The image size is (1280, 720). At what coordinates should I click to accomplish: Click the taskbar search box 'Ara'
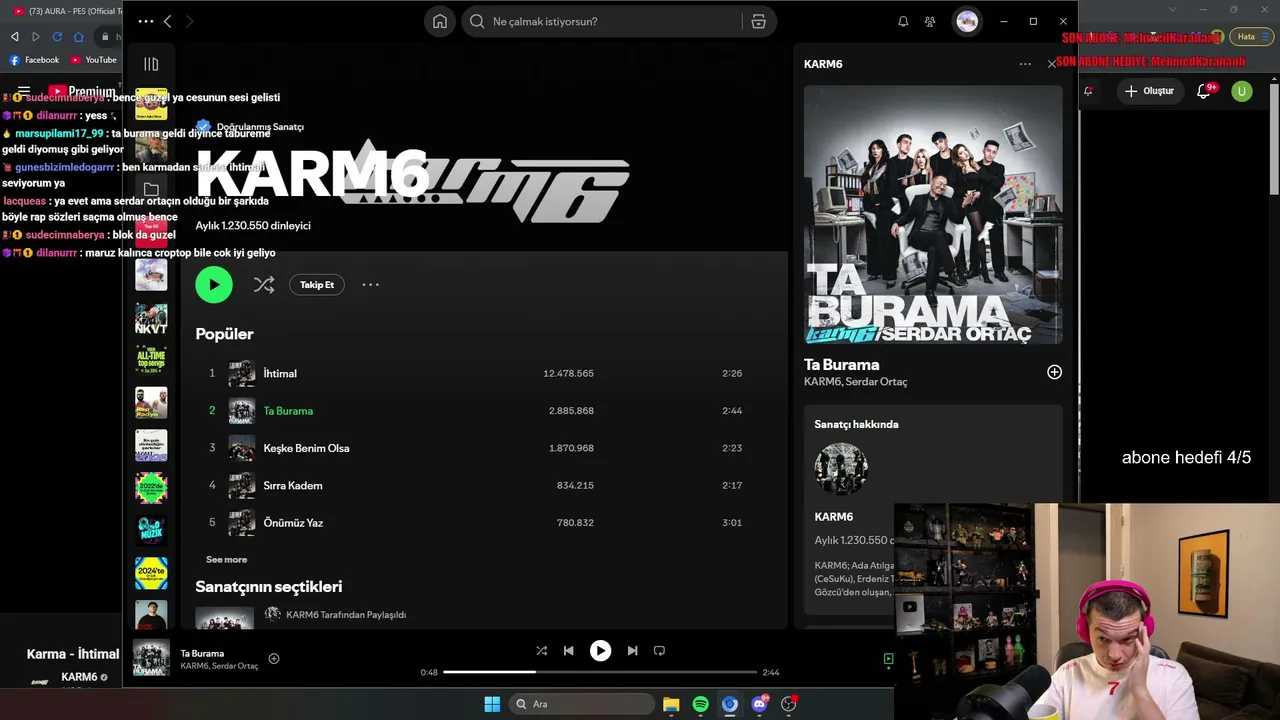582,704
